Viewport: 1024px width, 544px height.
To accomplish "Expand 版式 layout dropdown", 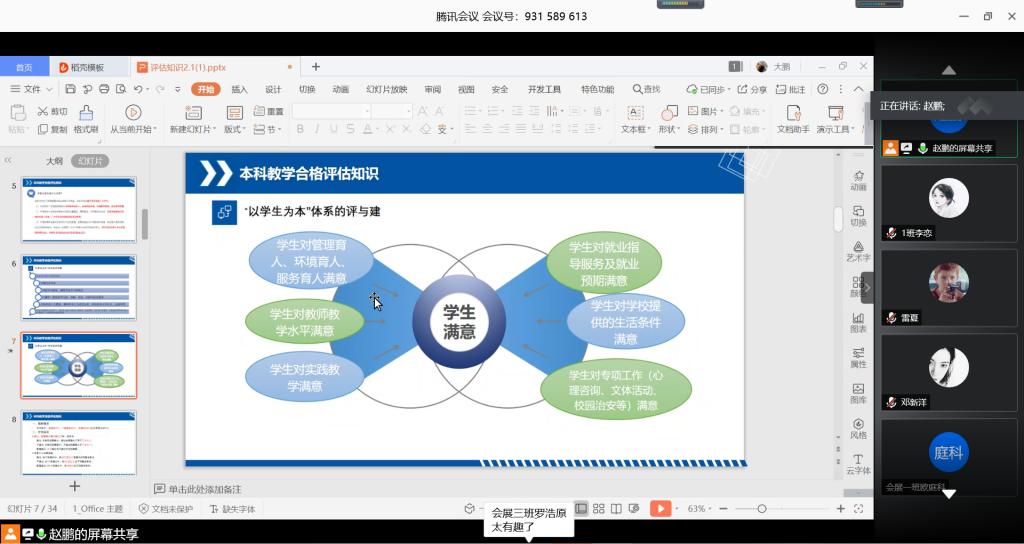I will pyautogui.click(x=244, y=130).
